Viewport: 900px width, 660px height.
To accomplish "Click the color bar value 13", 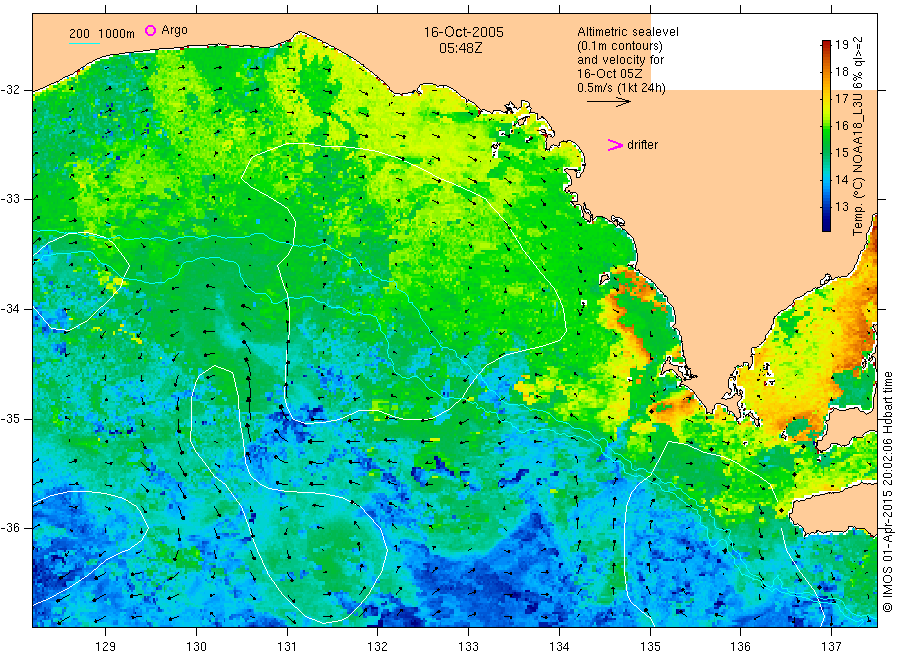I will click(x=841, y=207).
